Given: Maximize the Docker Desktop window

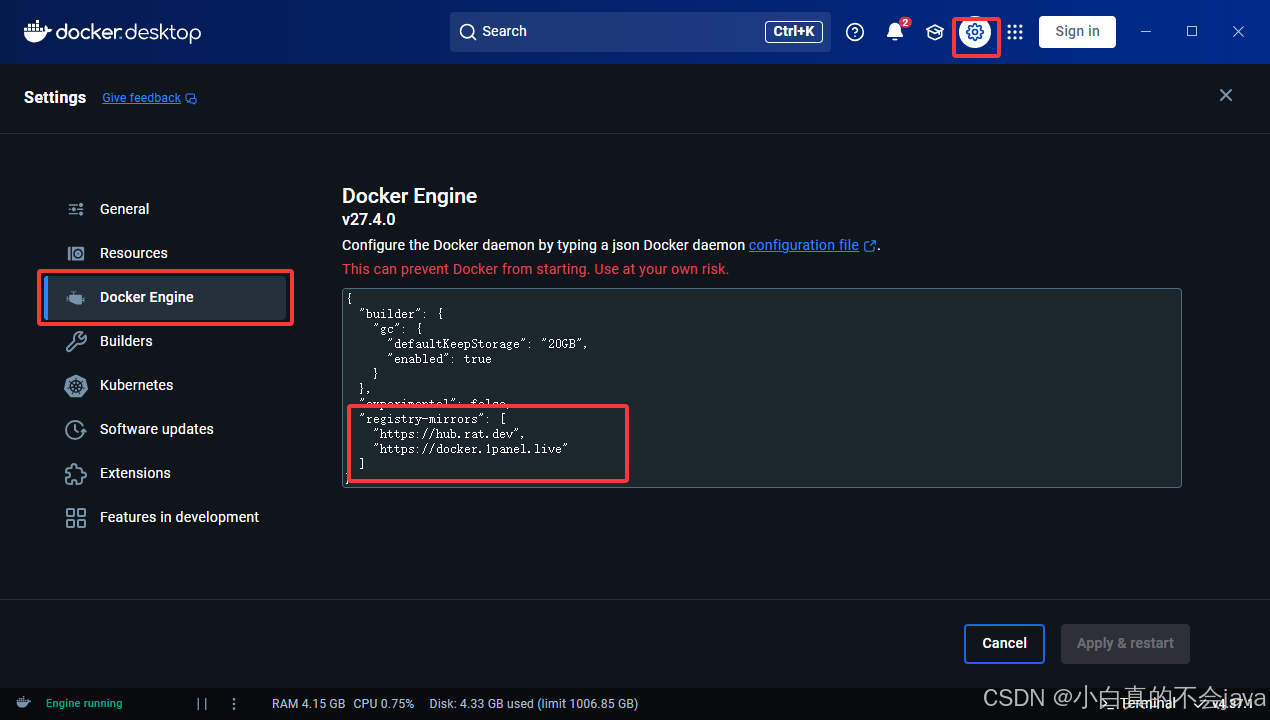Looking at the screenshot, I should click(1192, 32).
